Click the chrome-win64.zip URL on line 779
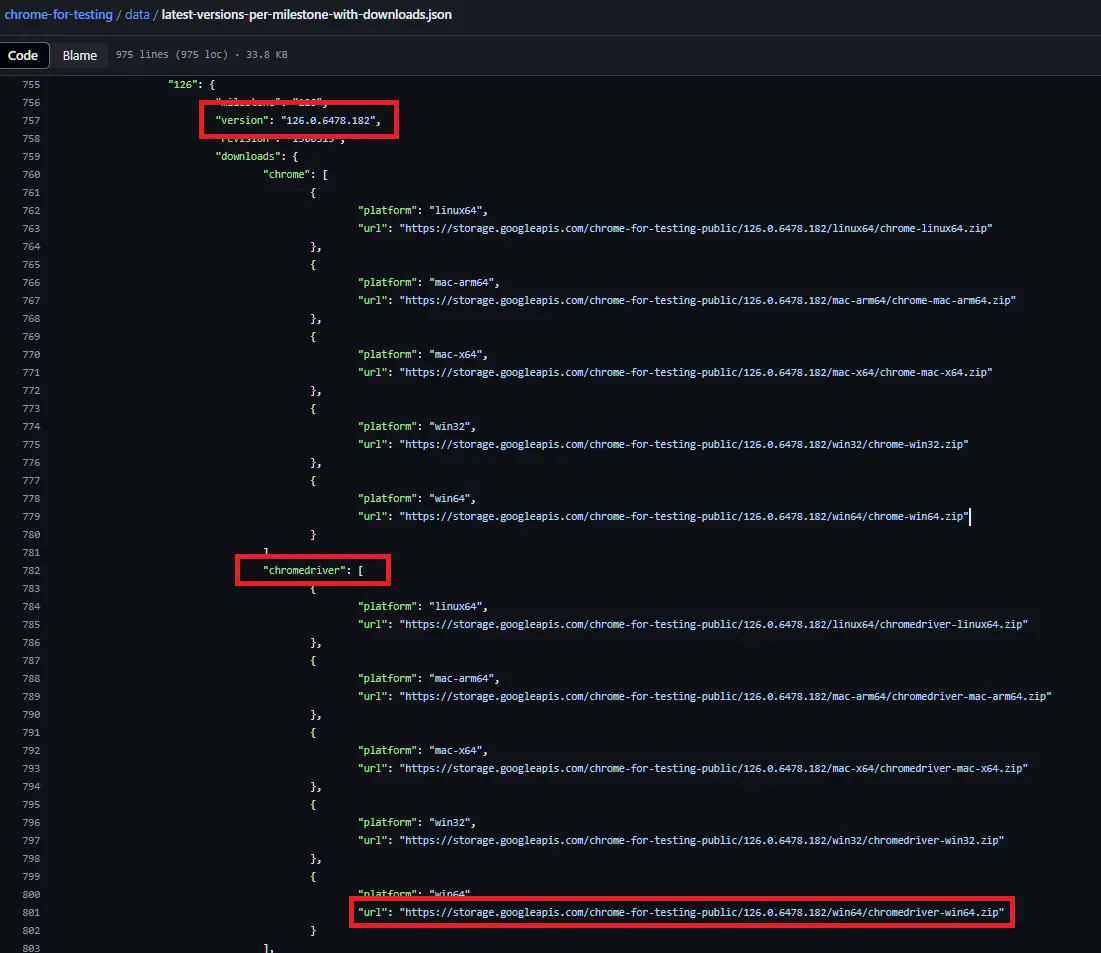The width and height of the screenshot is (1101, 953). click(x=684, y=516)
